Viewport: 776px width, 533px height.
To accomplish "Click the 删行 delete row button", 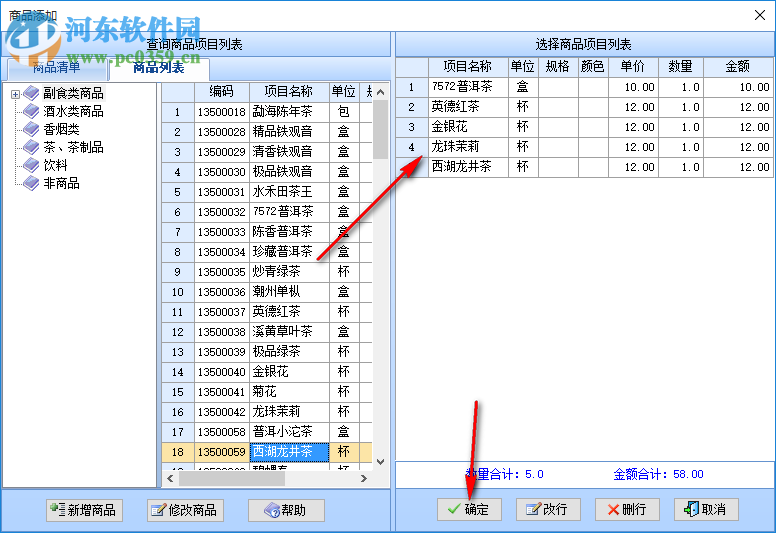I will [628, 509].
